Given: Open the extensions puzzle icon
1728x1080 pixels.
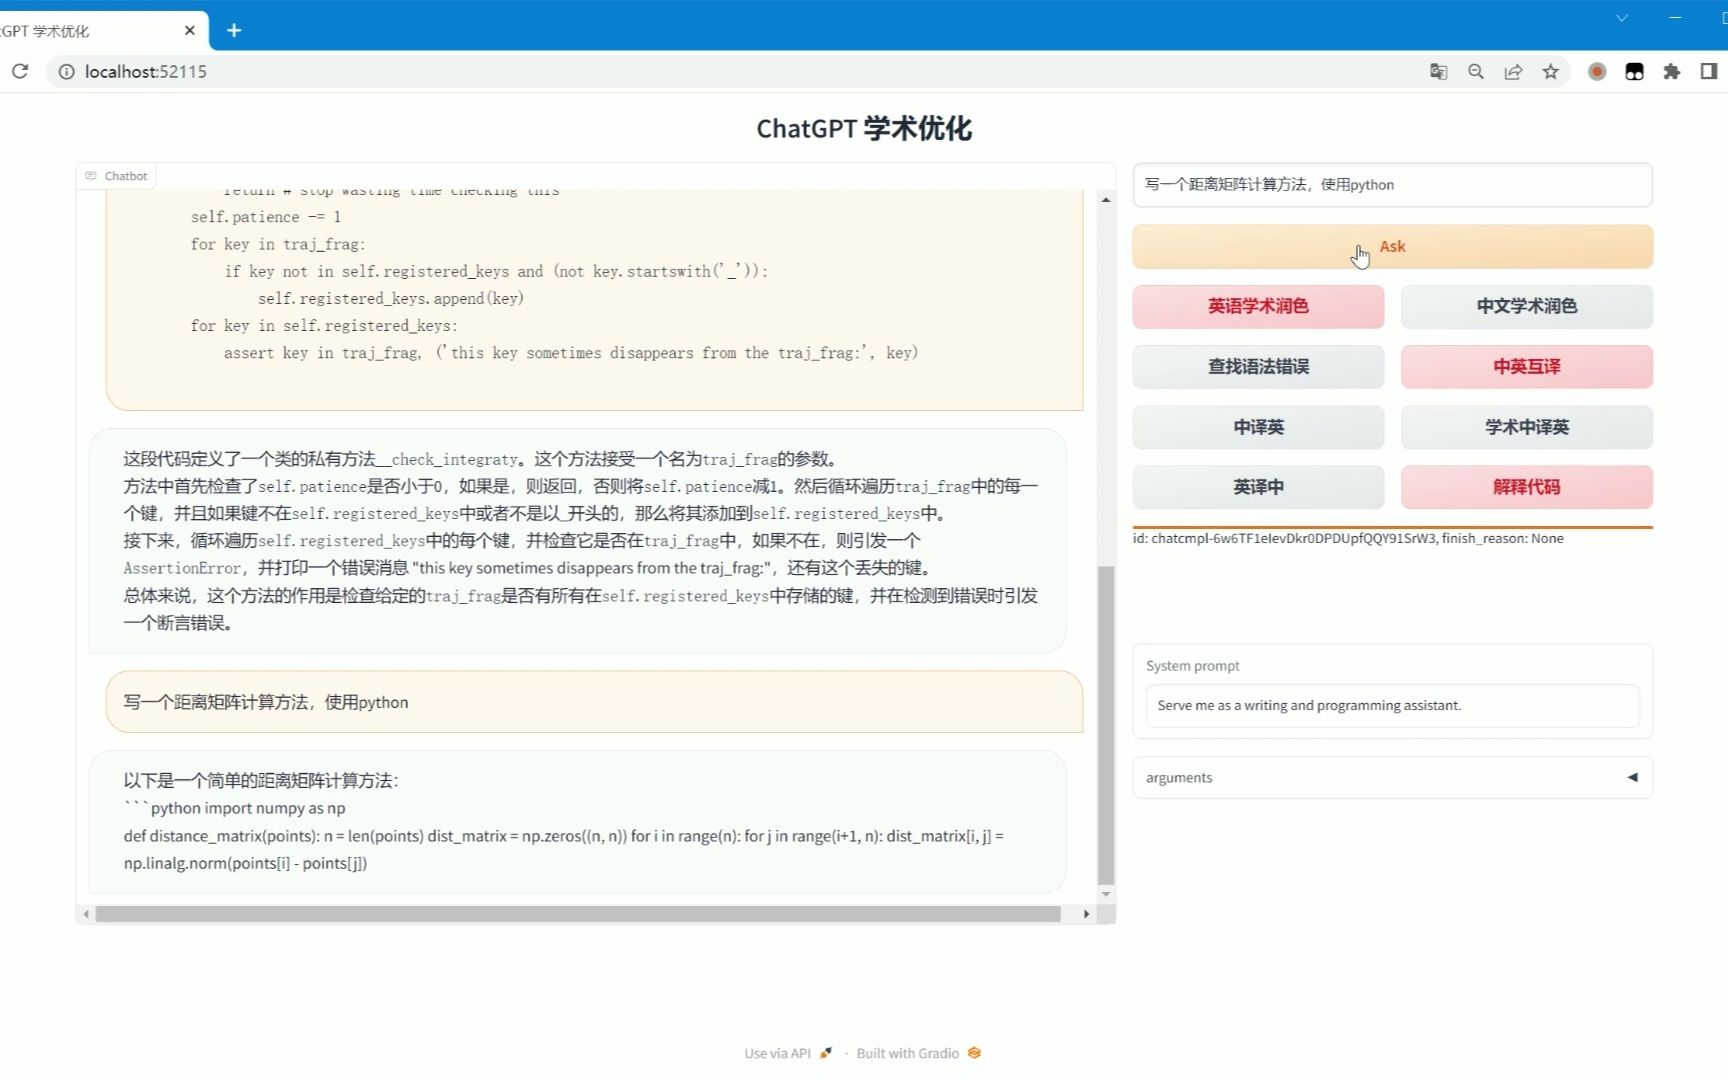Looking at the screenshot, I should [x=1671, y=71].
